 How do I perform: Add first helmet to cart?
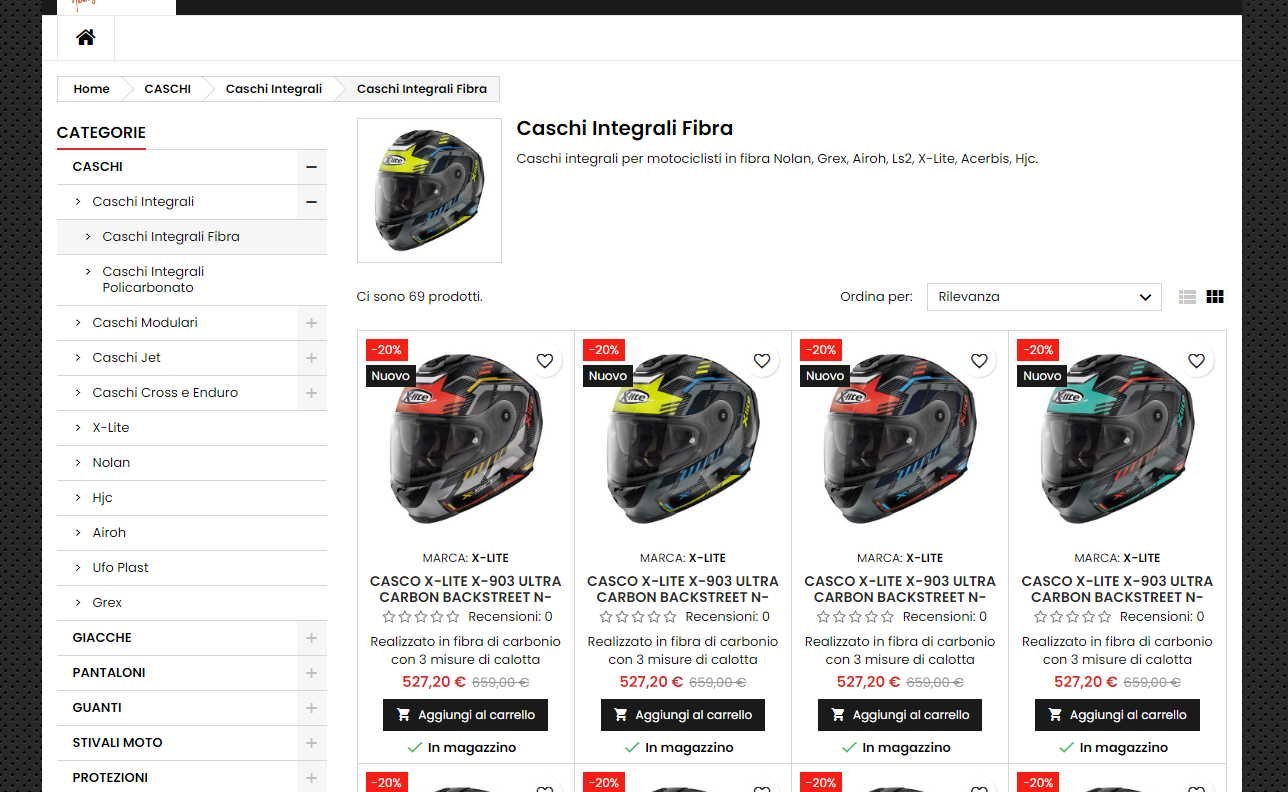[x=465, y=715]
